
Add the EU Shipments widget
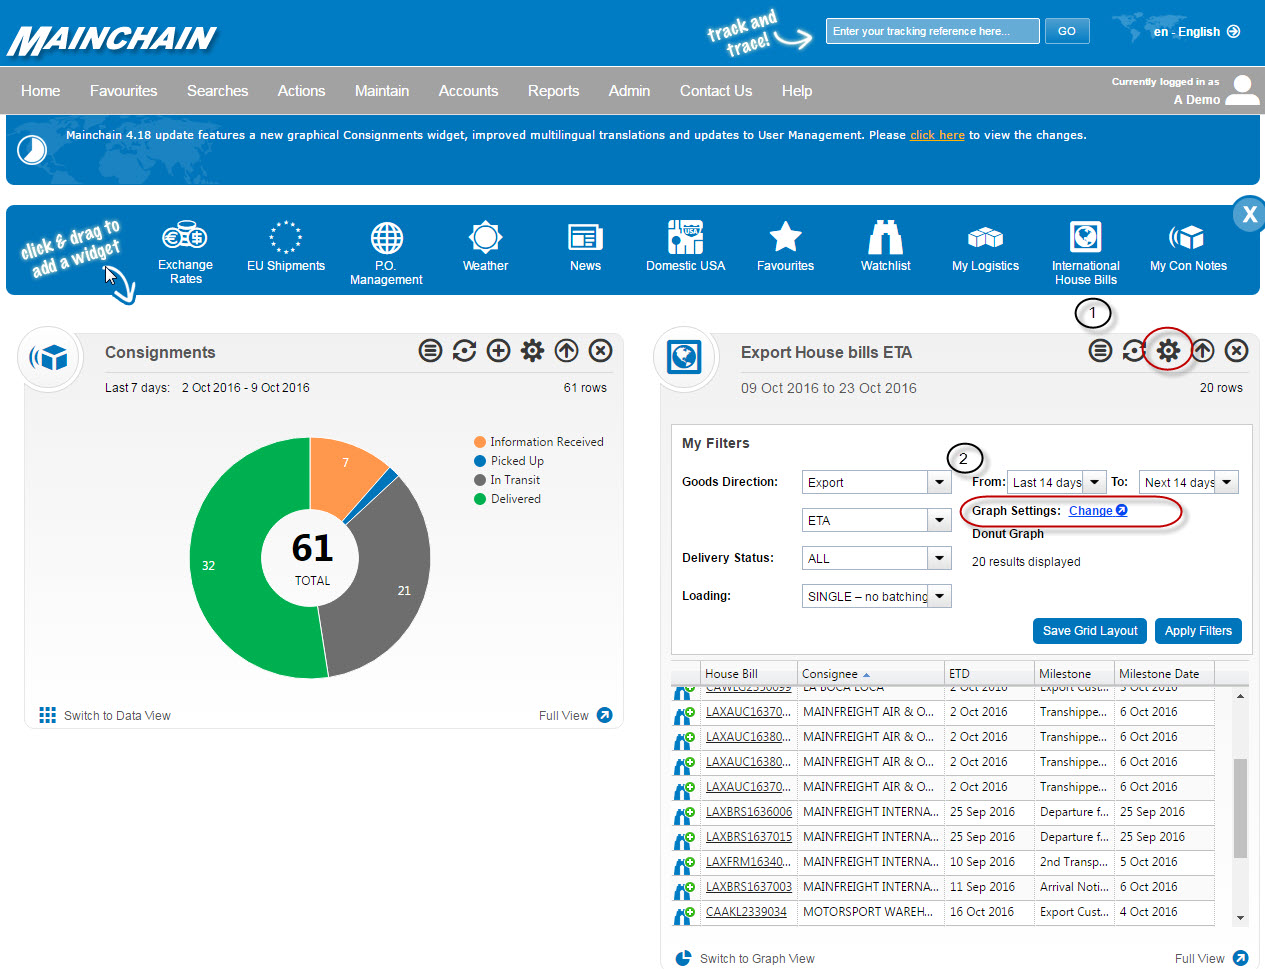(286, 246)
